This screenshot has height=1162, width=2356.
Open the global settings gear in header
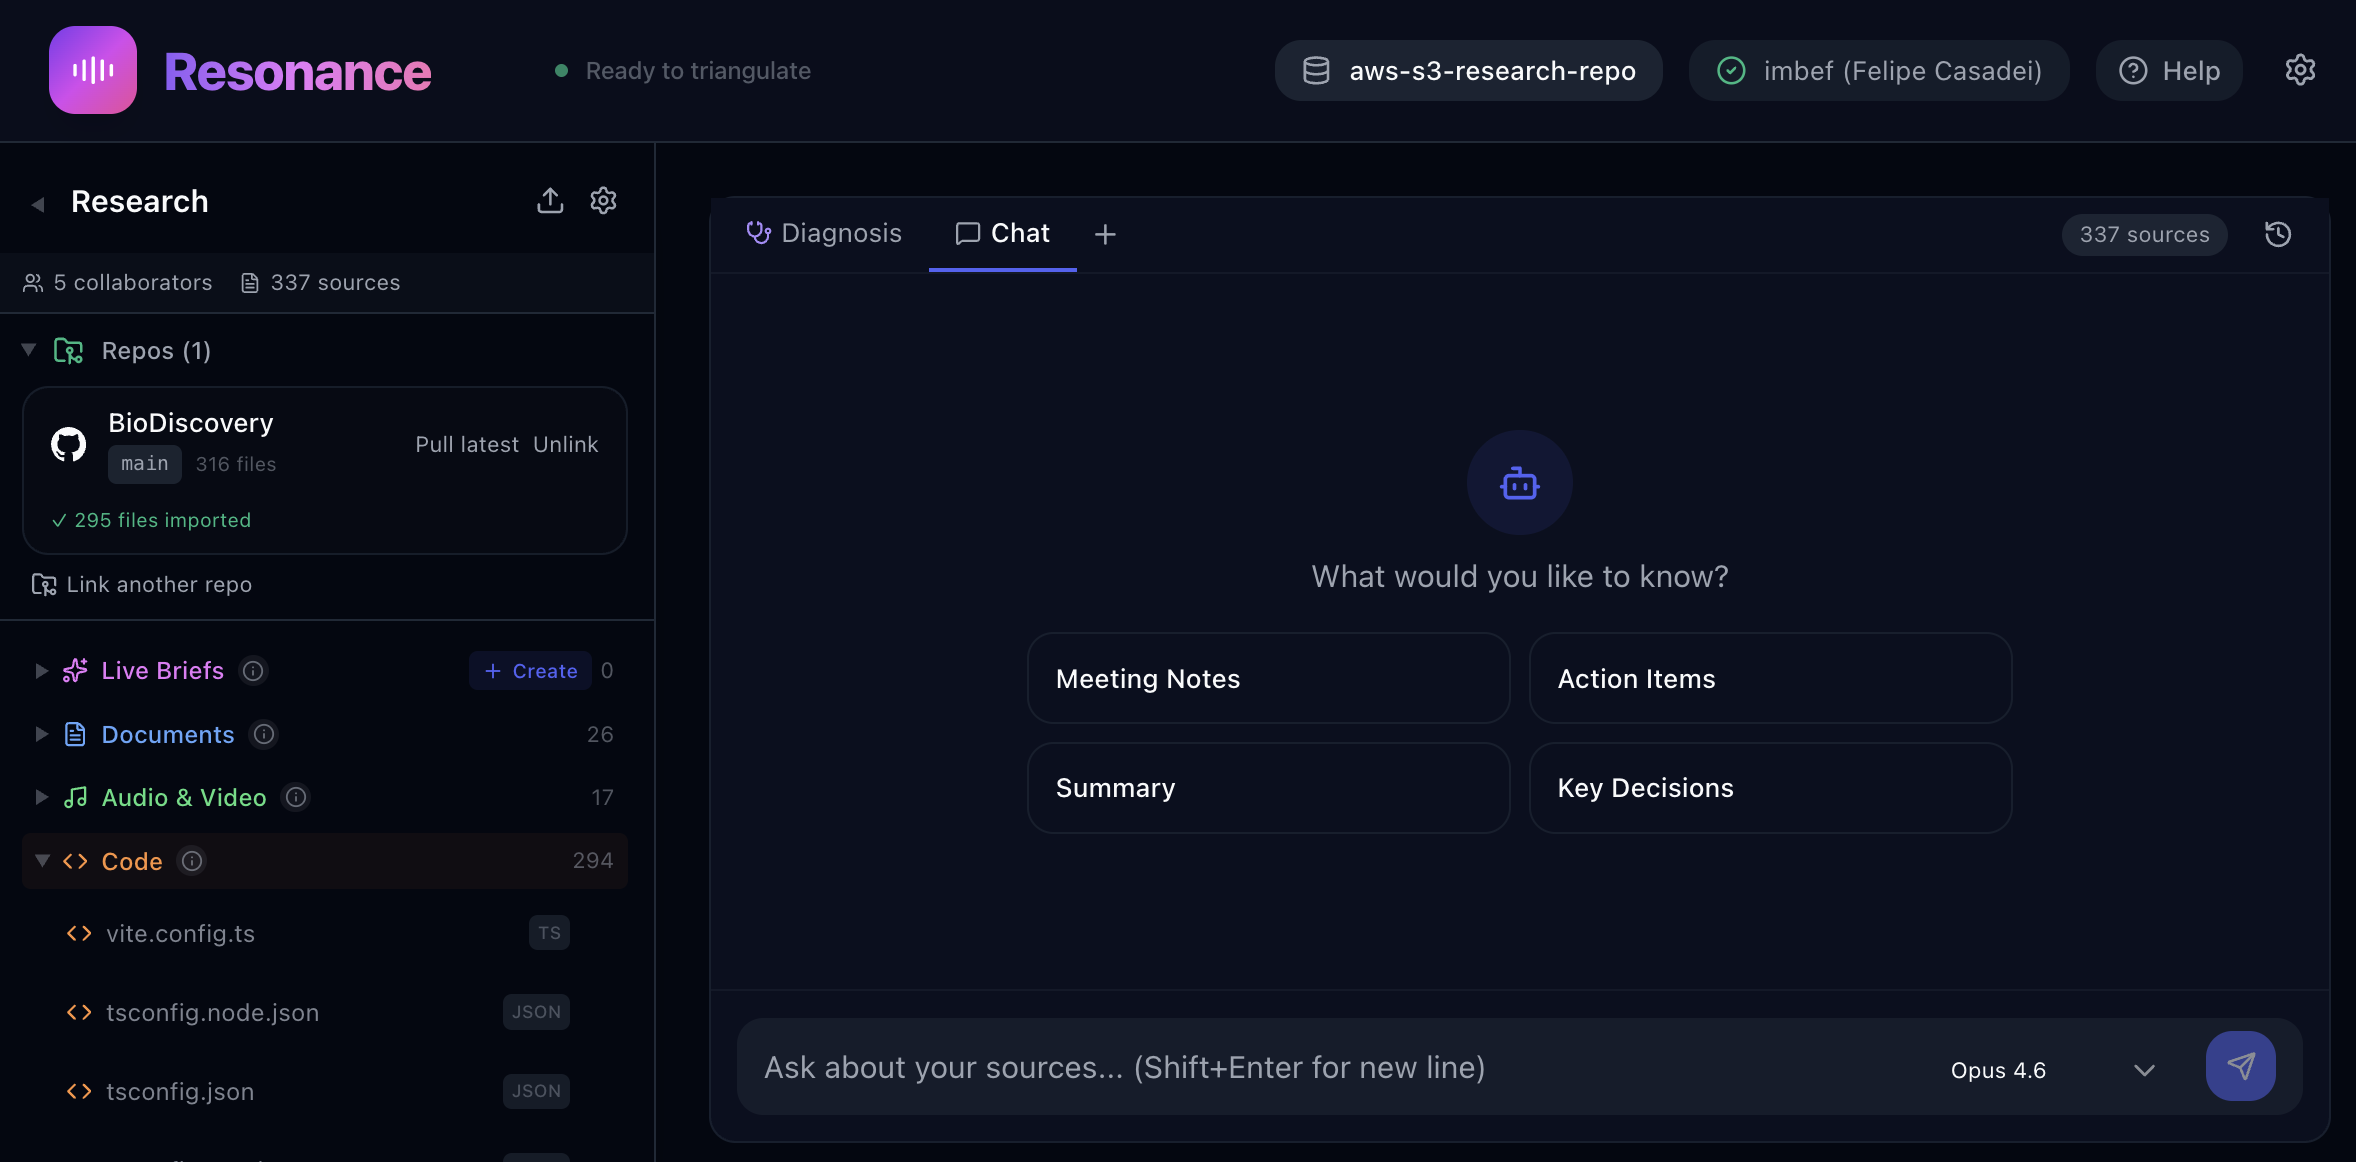tap(2300, 70)
